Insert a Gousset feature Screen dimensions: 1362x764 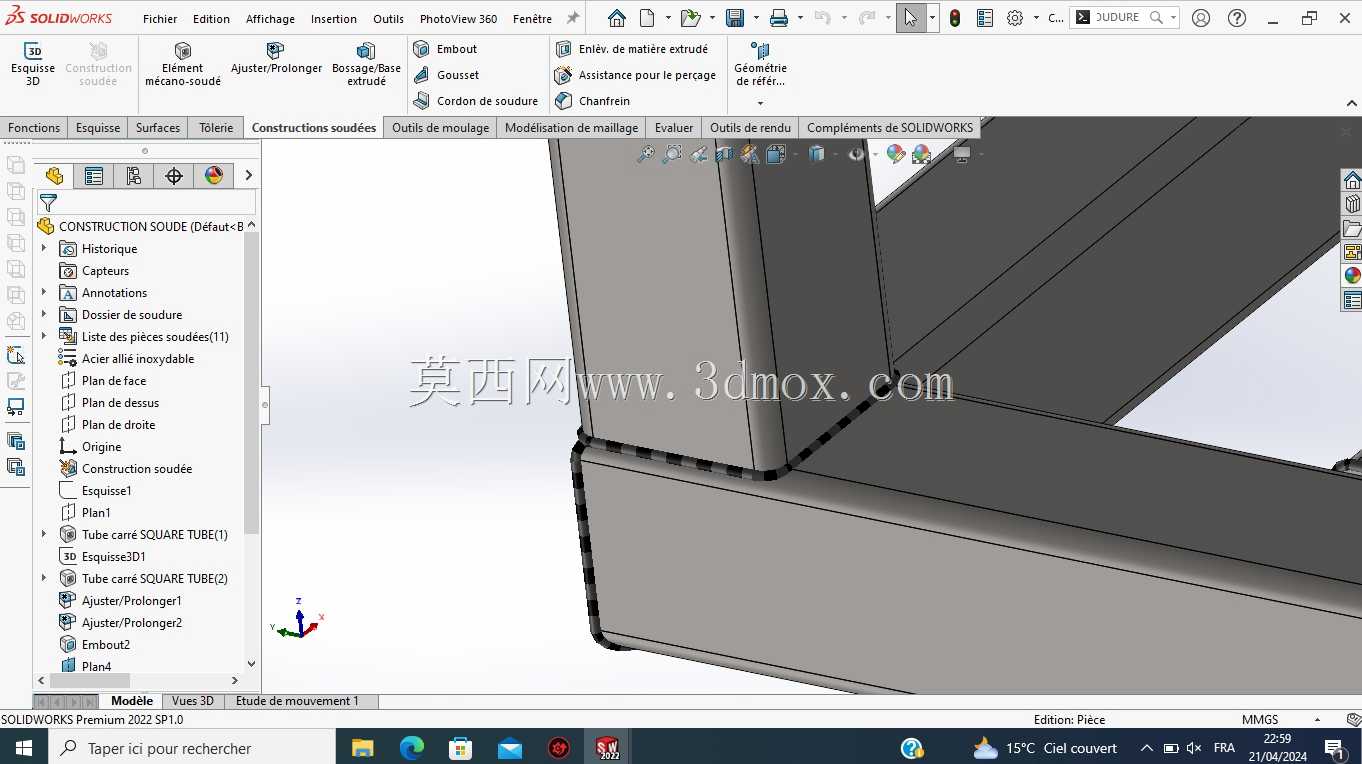(447, 75)
